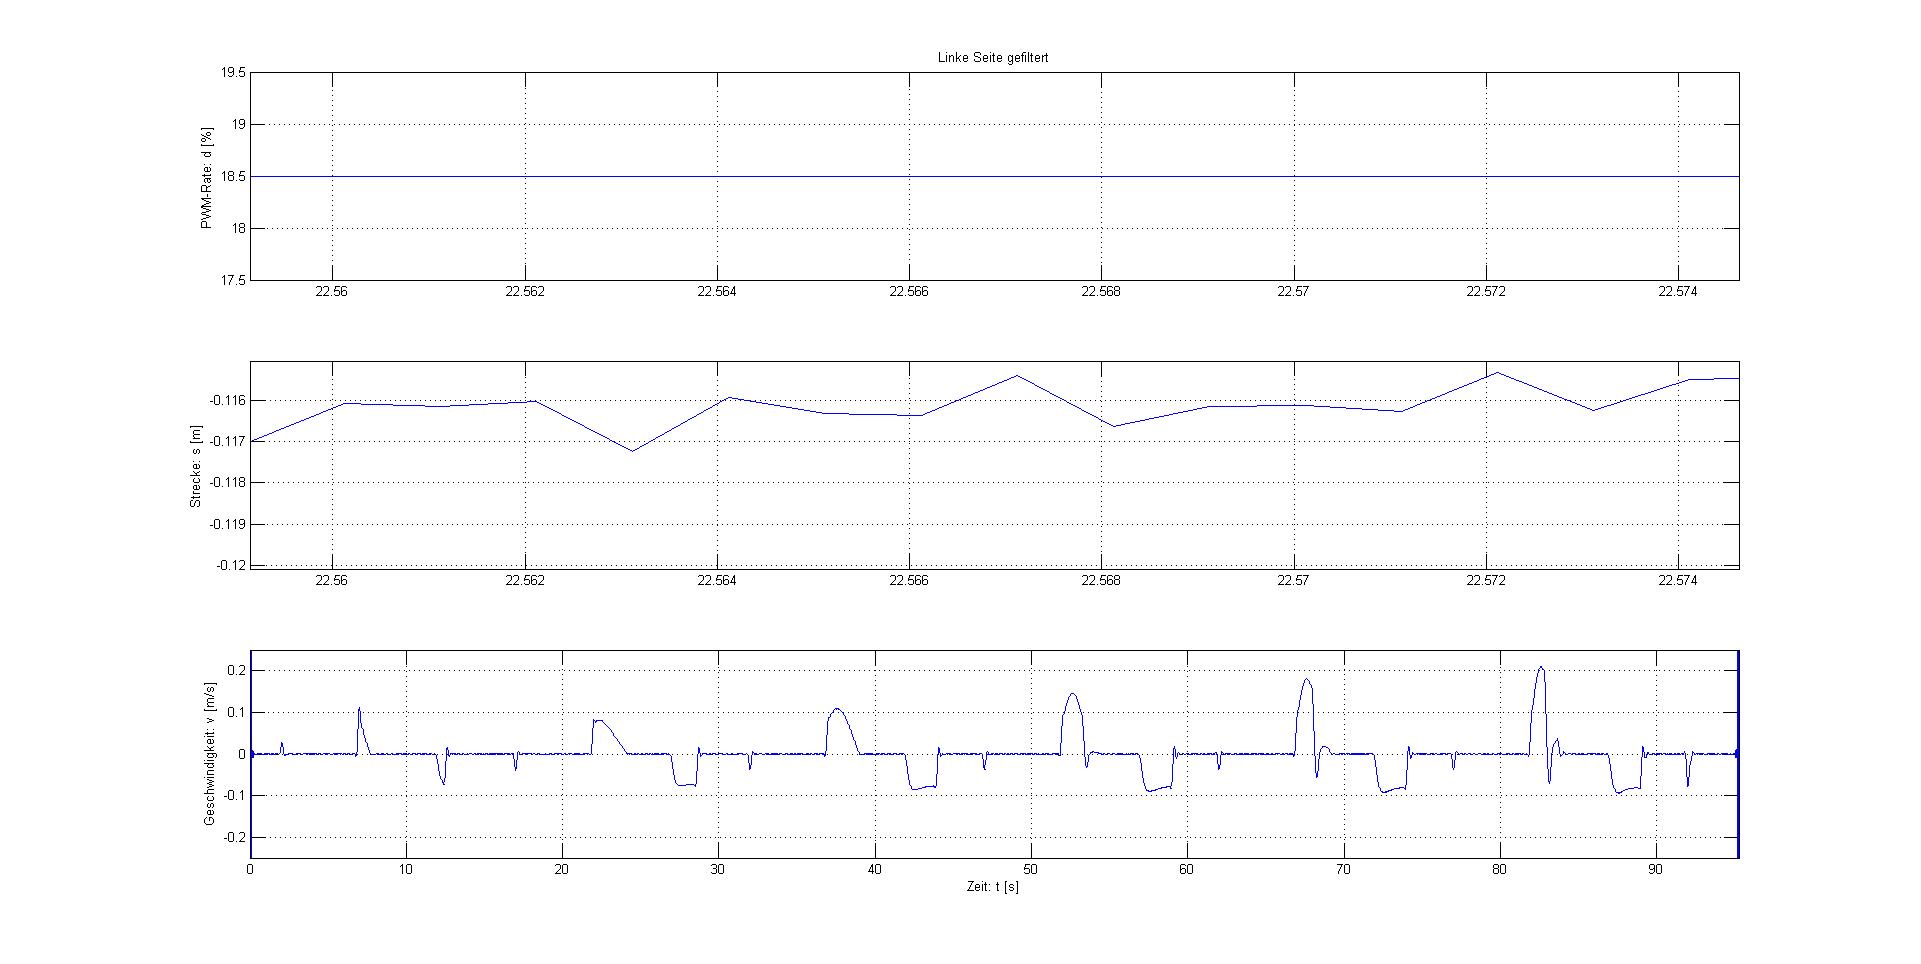Click the 22.574 tick under the PWM plot
Screen dimensions: 1921x964
click(1678, 292)
